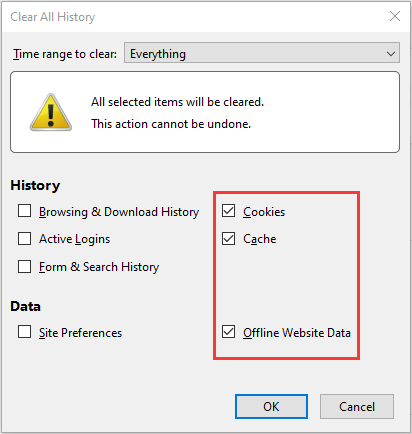Disable the Cache checkbox

pos(228,239)
